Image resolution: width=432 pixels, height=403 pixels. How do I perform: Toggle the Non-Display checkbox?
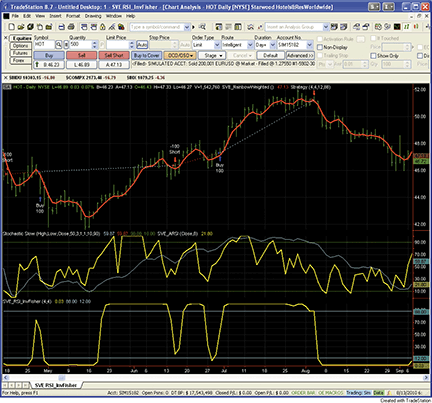[x=320, y=47]
